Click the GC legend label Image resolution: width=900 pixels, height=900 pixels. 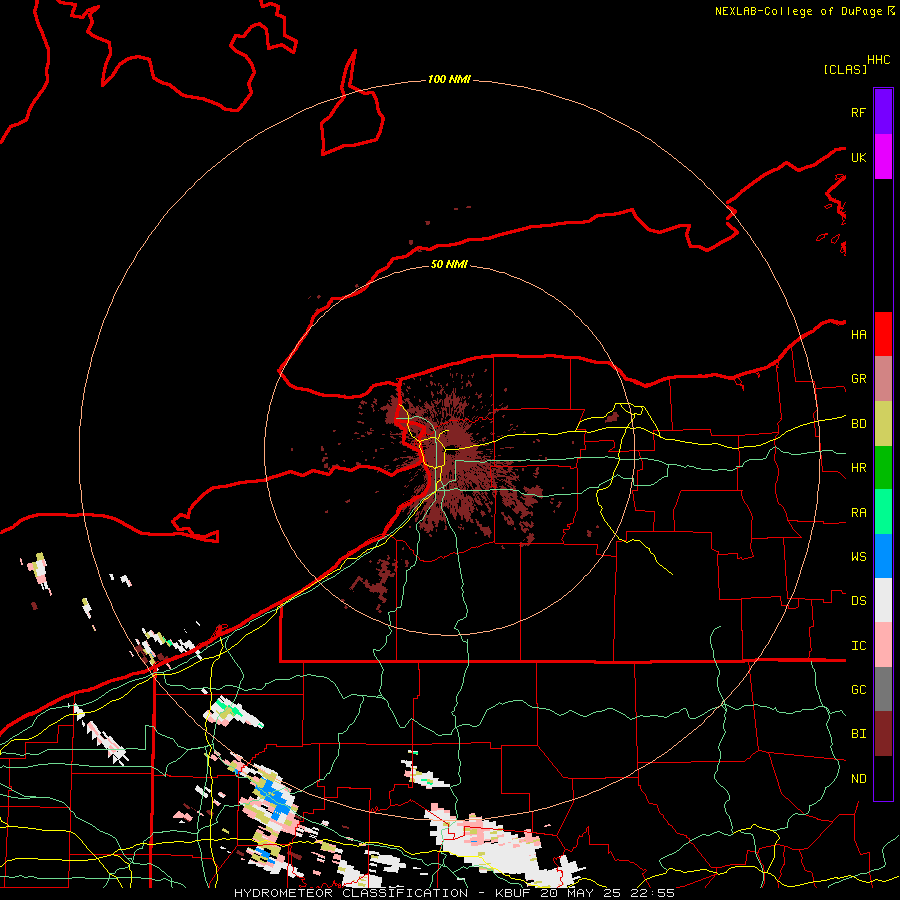(858, 690)
